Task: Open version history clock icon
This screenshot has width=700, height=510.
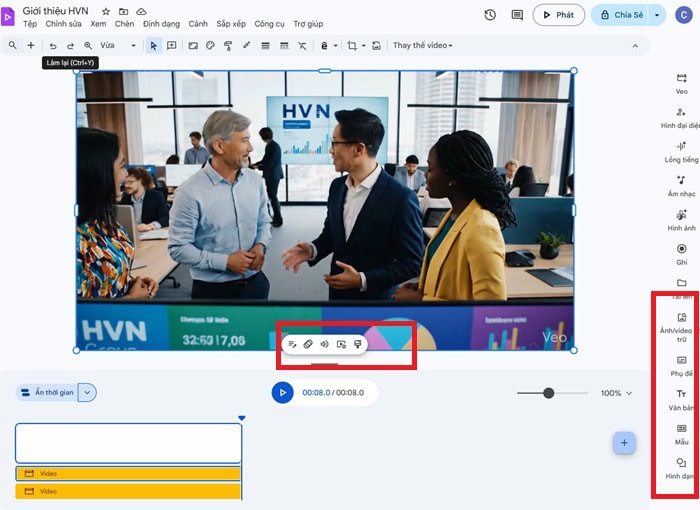Action: coord(490,15)
